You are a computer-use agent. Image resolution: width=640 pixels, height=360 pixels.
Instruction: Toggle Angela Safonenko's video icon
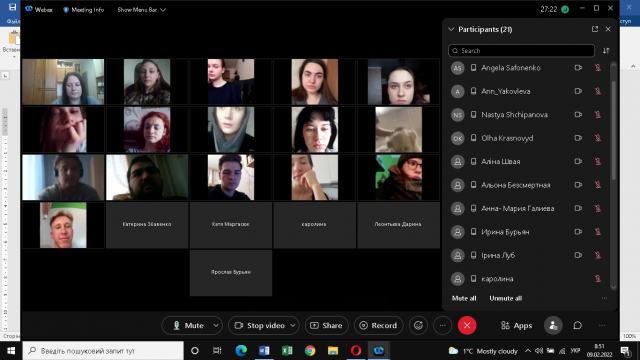coord(578,68)
